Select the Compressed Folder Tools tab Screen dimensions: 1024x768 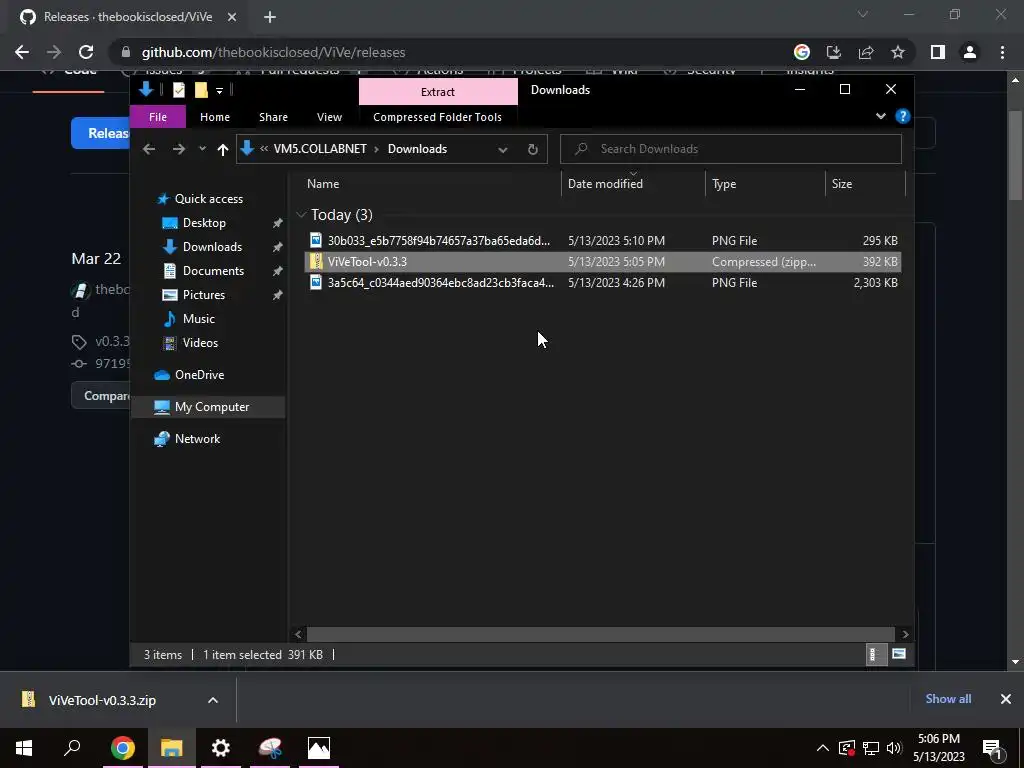pos(438,117)
